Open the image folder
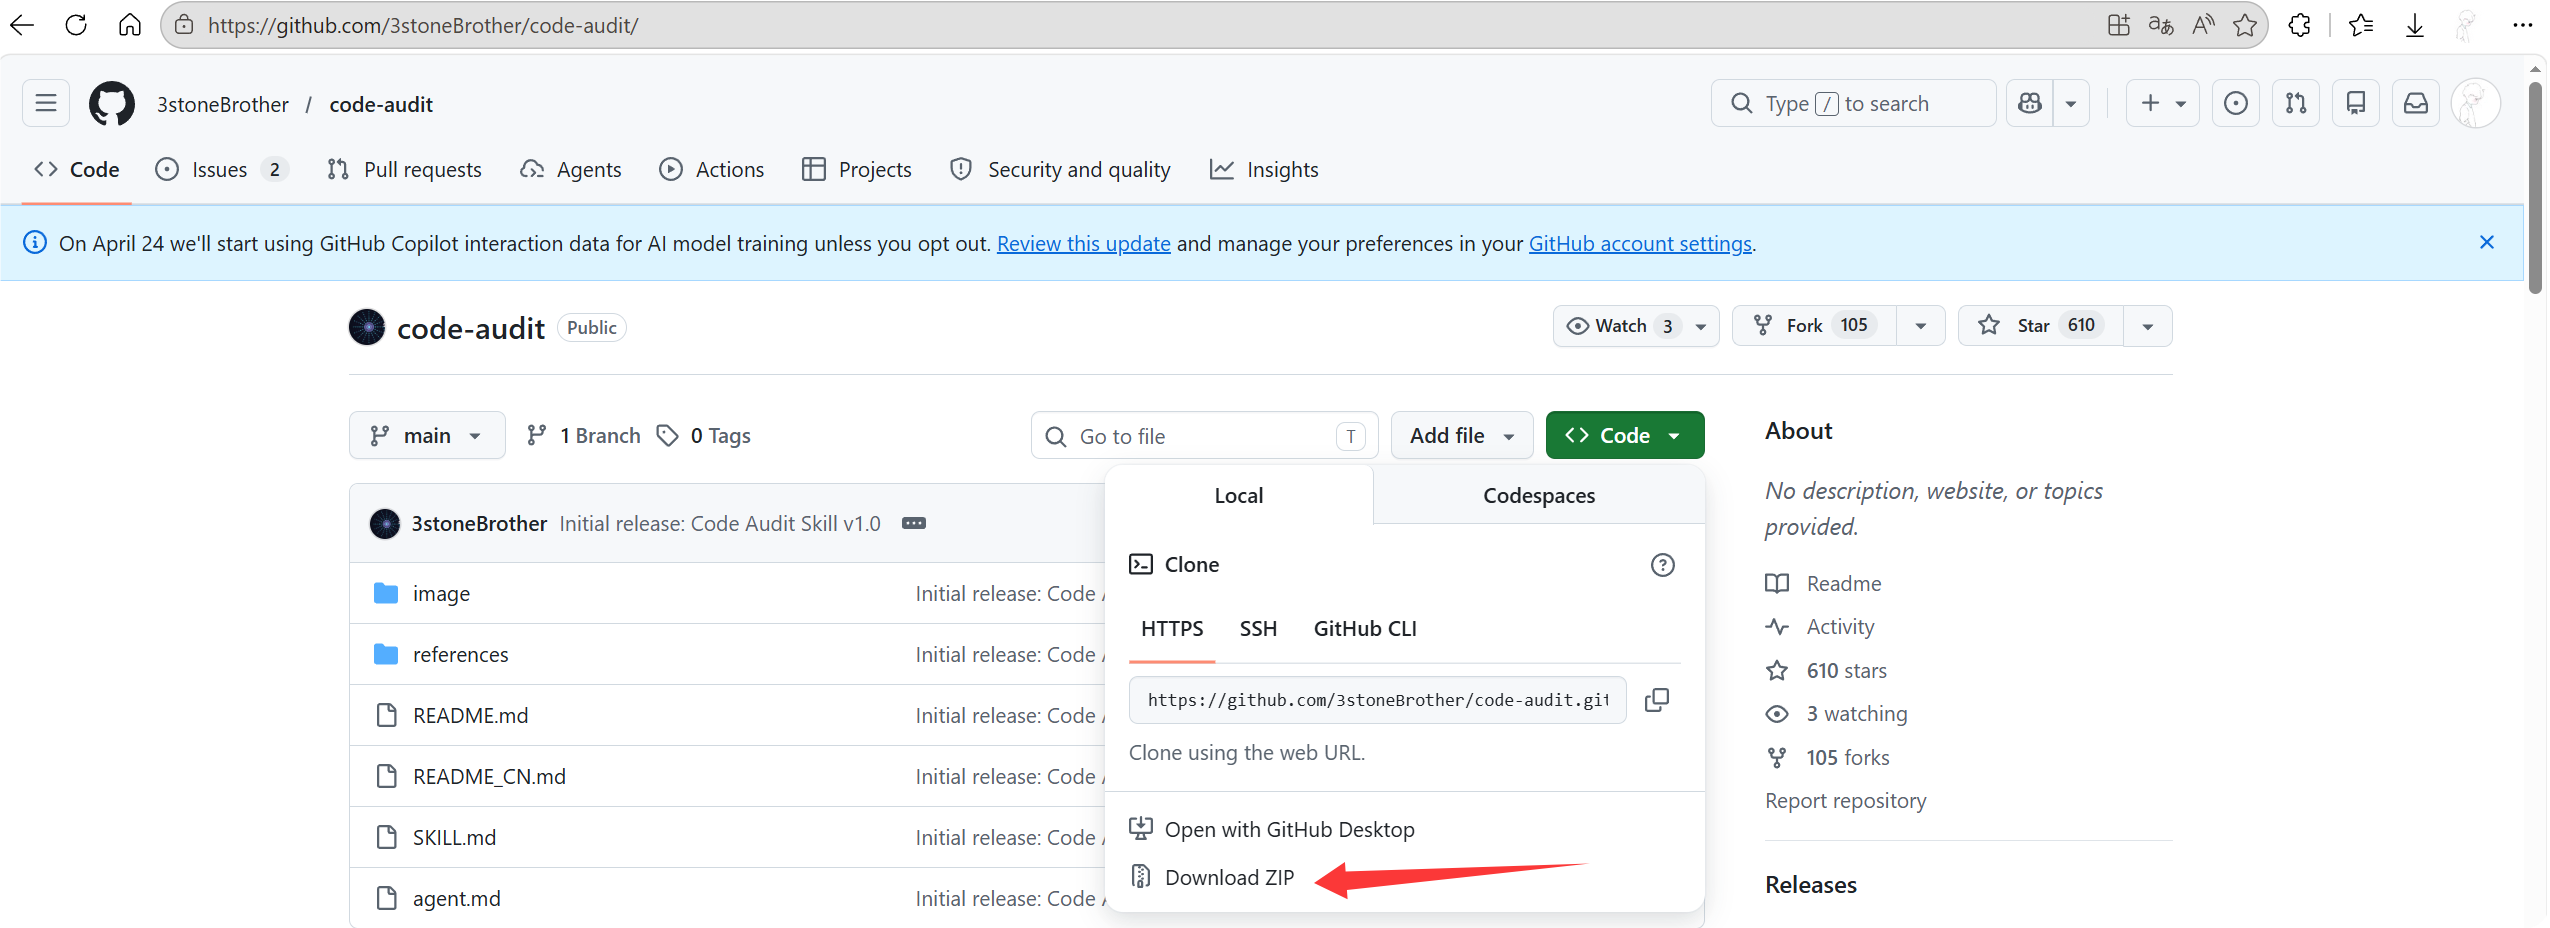Screen dimensions: 2550x928 click(x=441, y=594)
